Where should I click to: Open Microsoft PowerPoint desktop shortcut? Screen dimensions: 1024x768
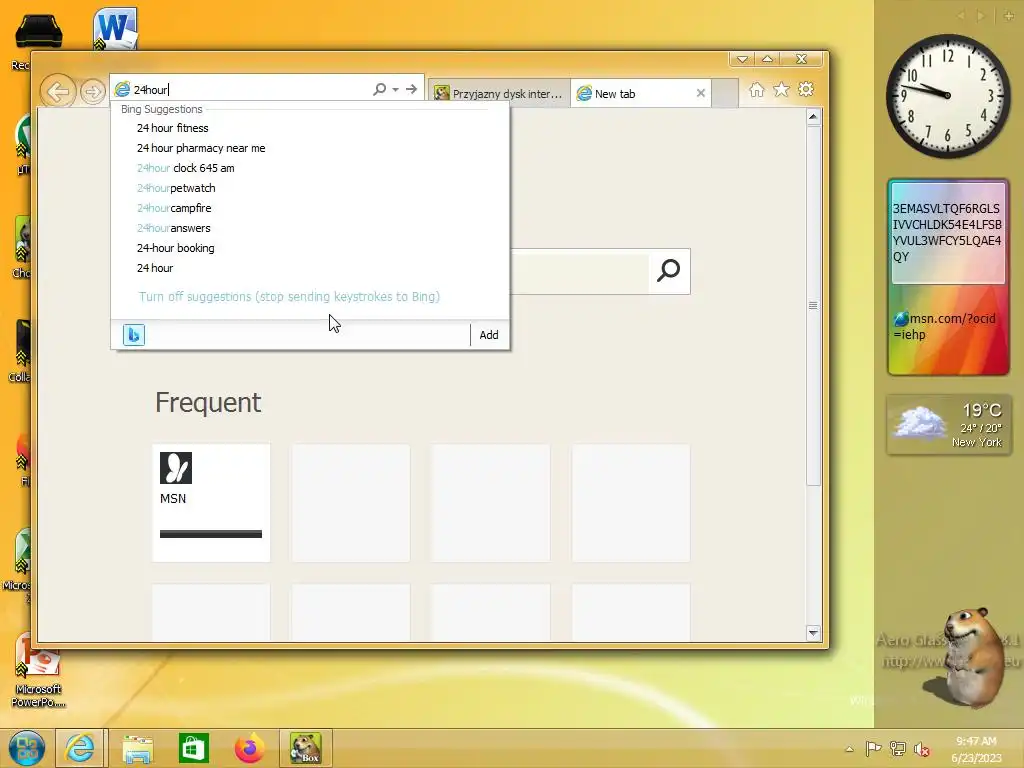point(38,671)
